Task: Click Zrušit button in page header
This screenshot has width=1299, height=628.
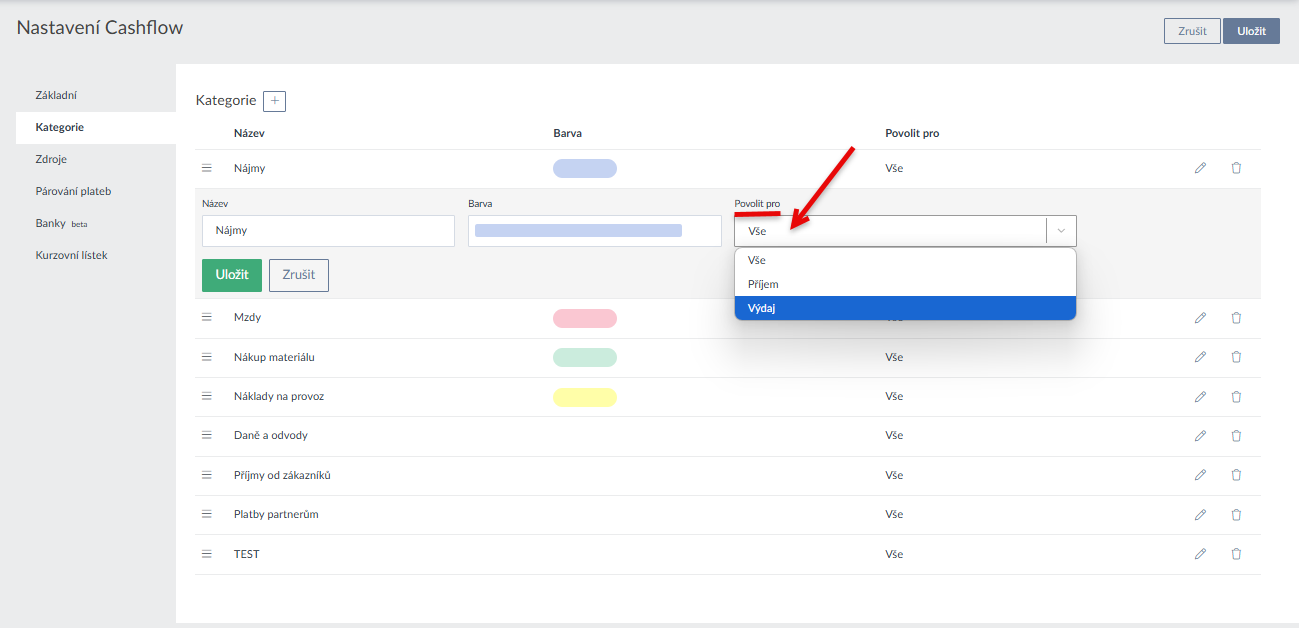Action: click(1191, 31)
